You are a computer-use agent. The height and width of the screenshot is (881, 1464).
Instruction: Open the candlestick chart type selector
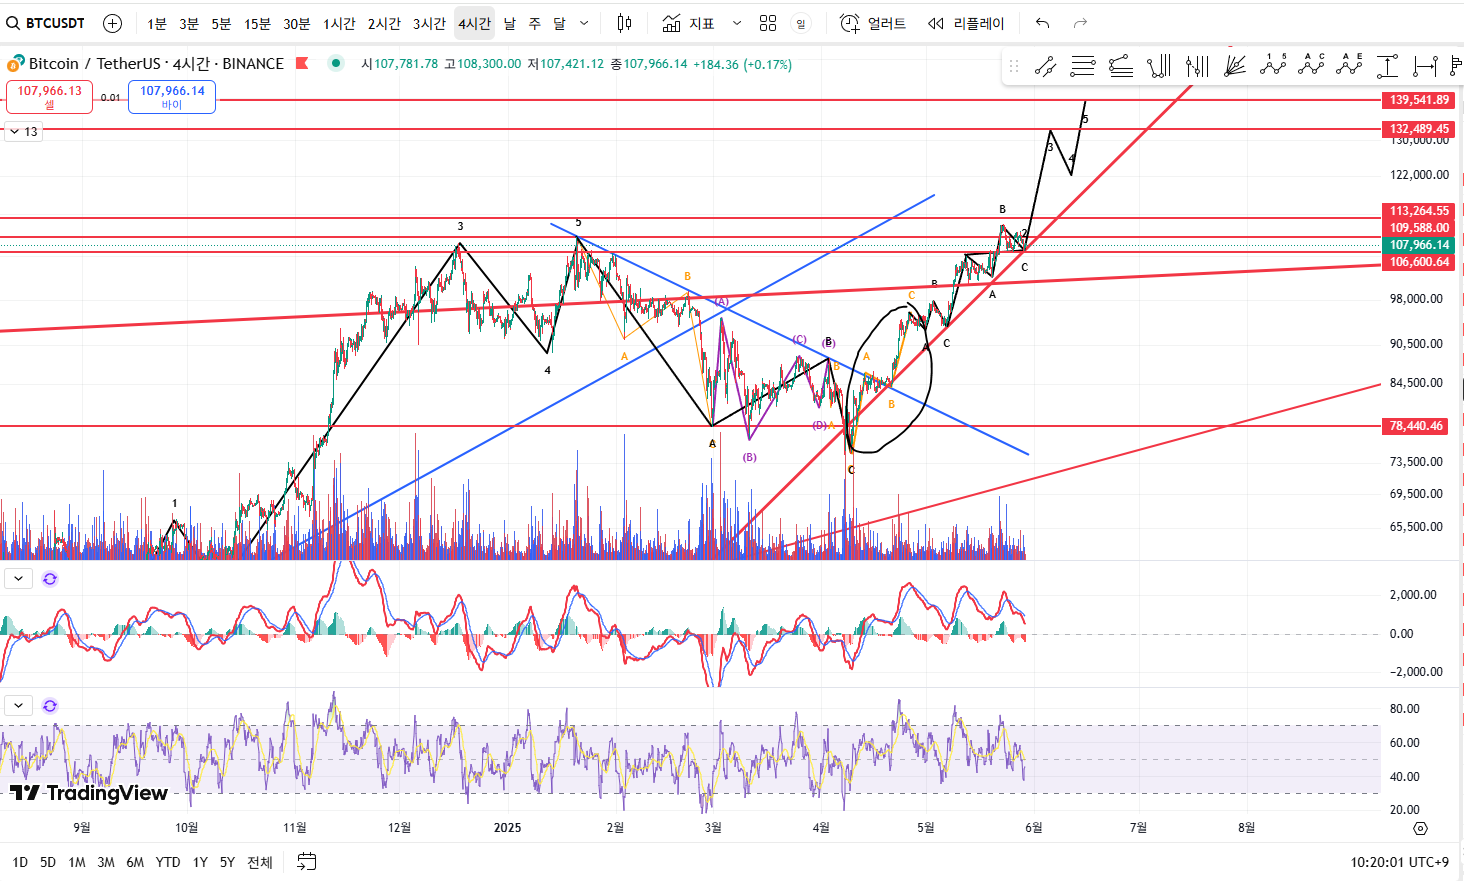click(624, 23)
